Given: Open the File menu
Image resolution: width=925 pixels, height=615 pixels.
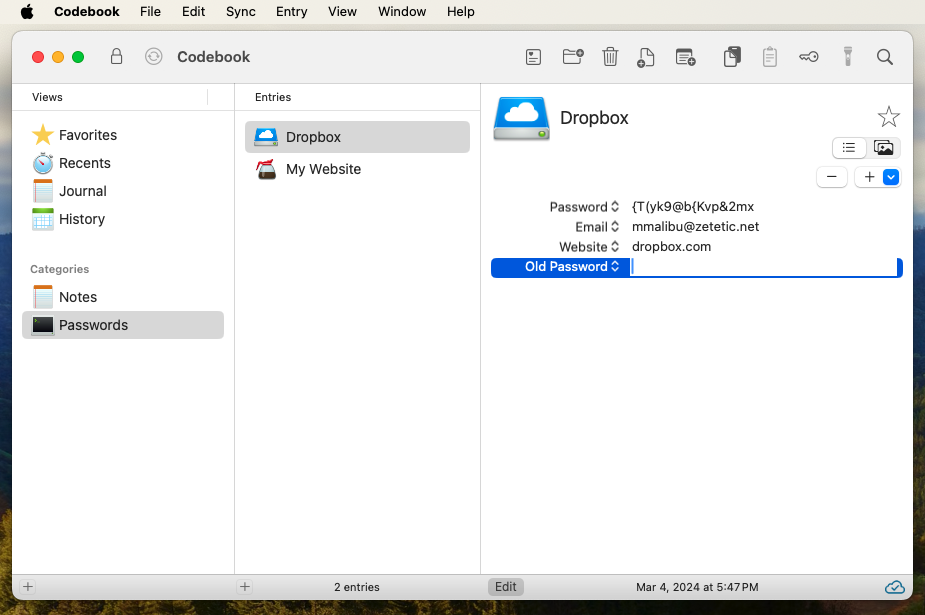Looking at the screenshot, I should 150,12.
